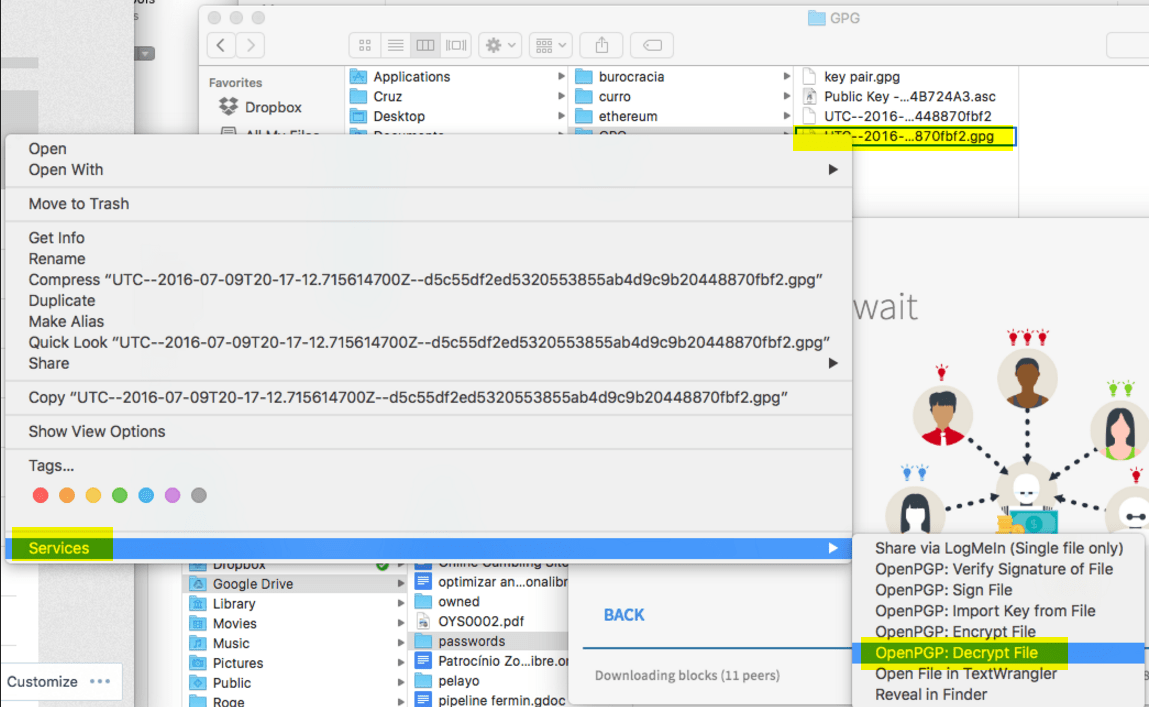Click the Share icon in the toolbar

pos(600,45)
